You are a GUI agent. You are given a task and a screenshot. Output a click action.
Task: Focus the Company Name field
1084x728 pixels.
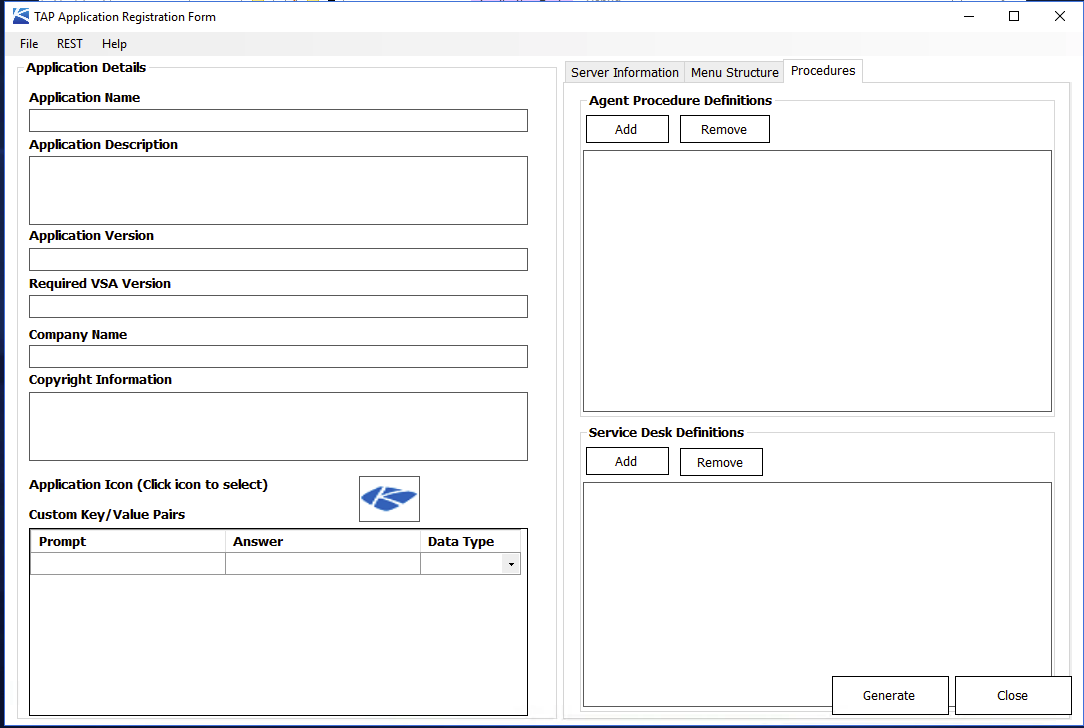(278, 356)
